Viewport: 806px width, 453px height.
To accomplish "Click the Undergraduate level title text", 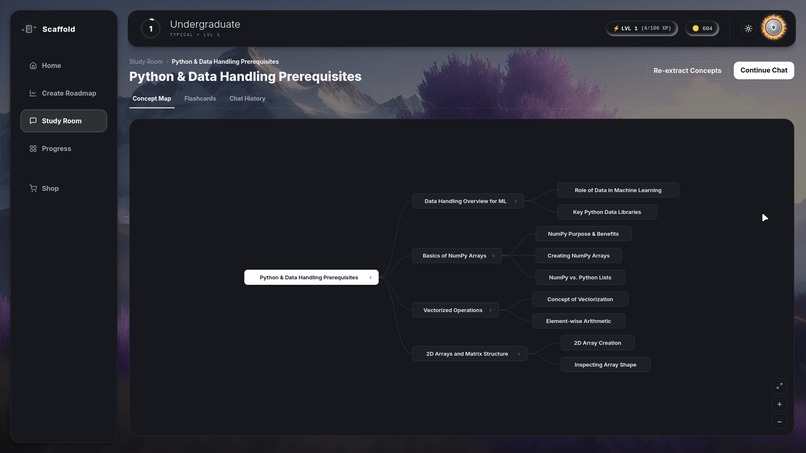I will pyautogui.click(x=205, y=24).
